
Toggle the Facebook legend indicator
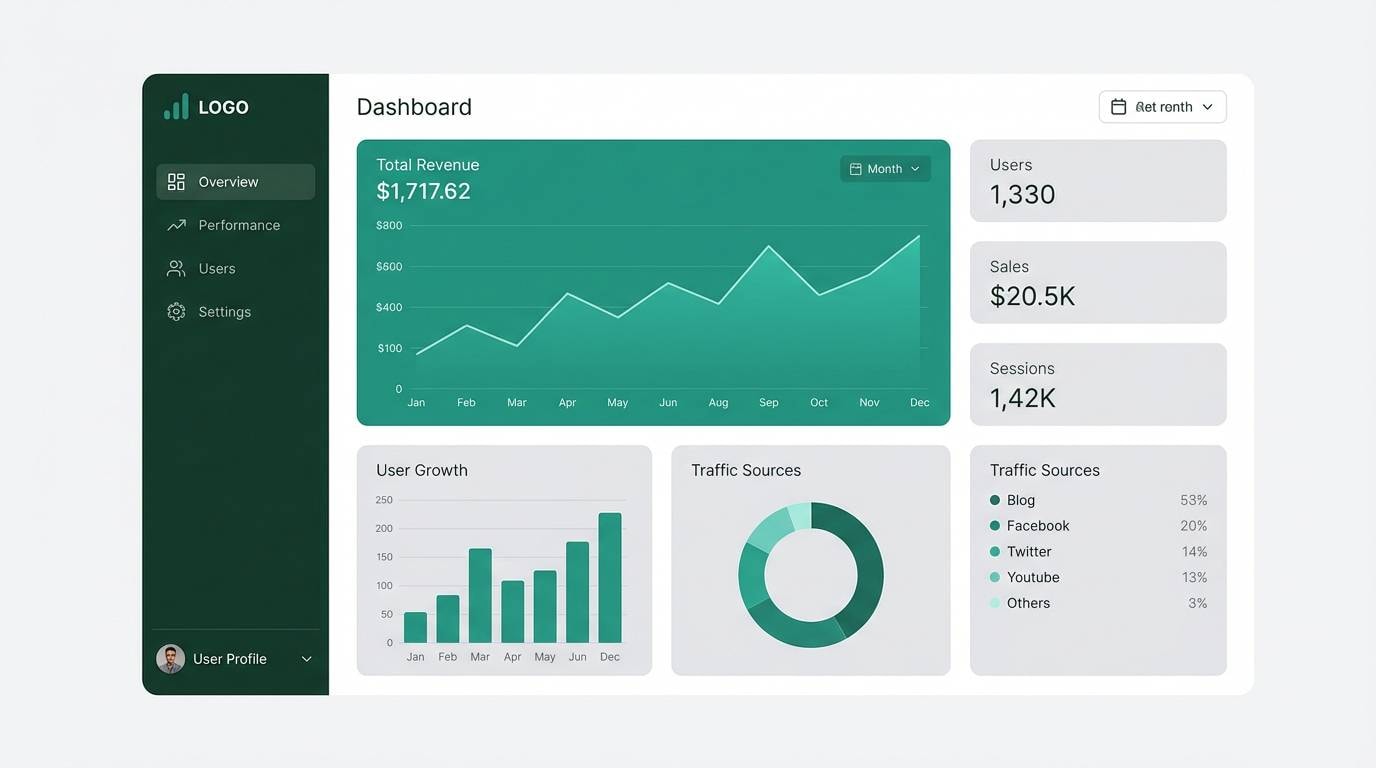coord(995,525)
